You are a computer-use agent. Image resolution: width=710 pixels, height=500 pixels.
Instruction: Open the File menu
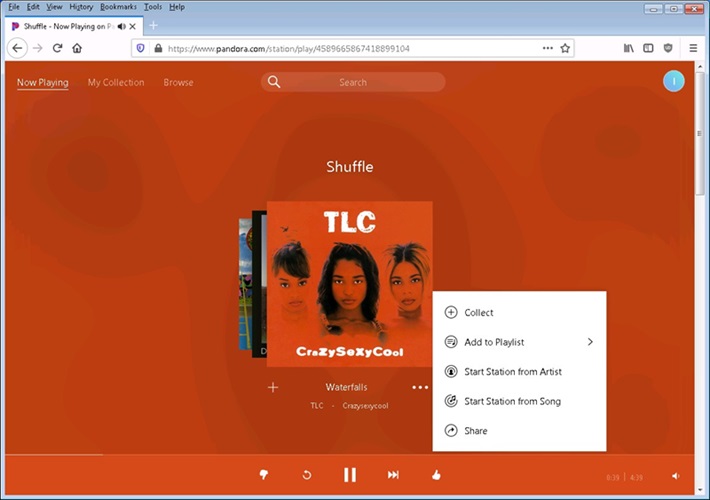coord(14,7)
